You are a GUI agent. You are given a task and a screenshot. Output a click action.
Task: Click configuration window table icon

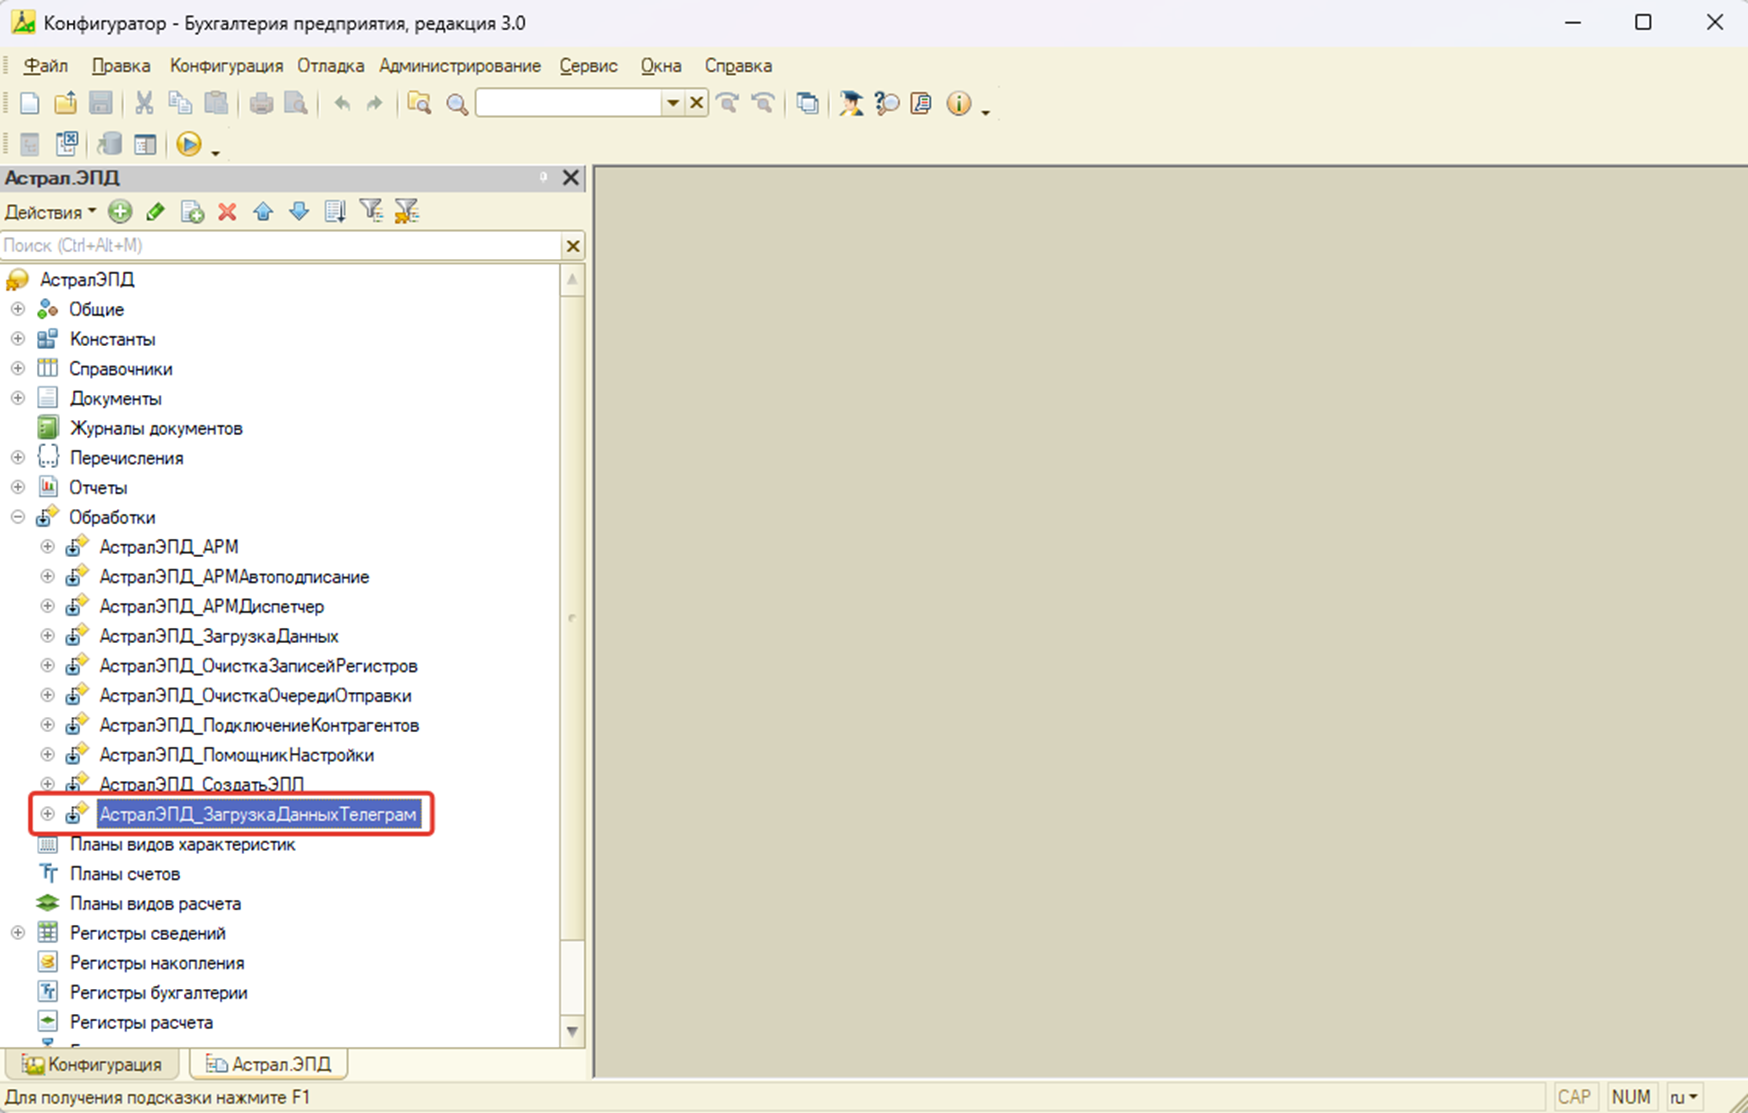click(x=145, y=145)
